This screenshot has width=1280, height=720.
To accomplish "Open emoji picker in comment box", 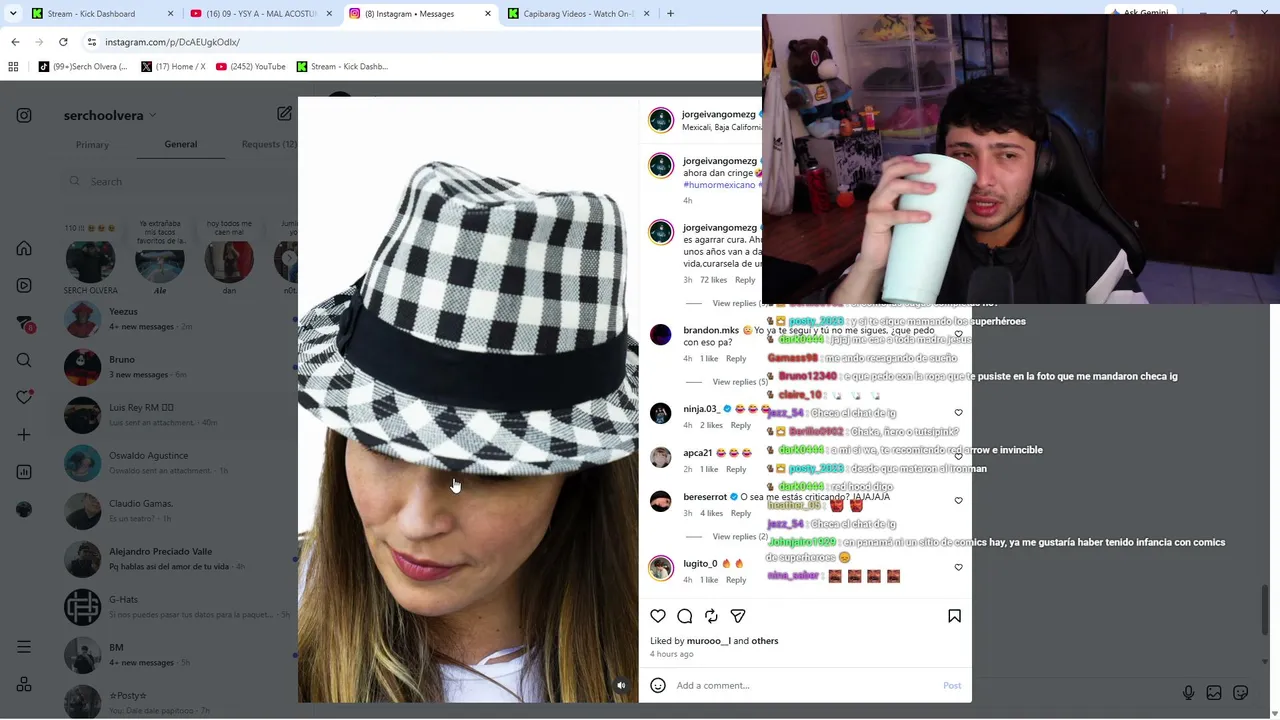I will (658, 685).
